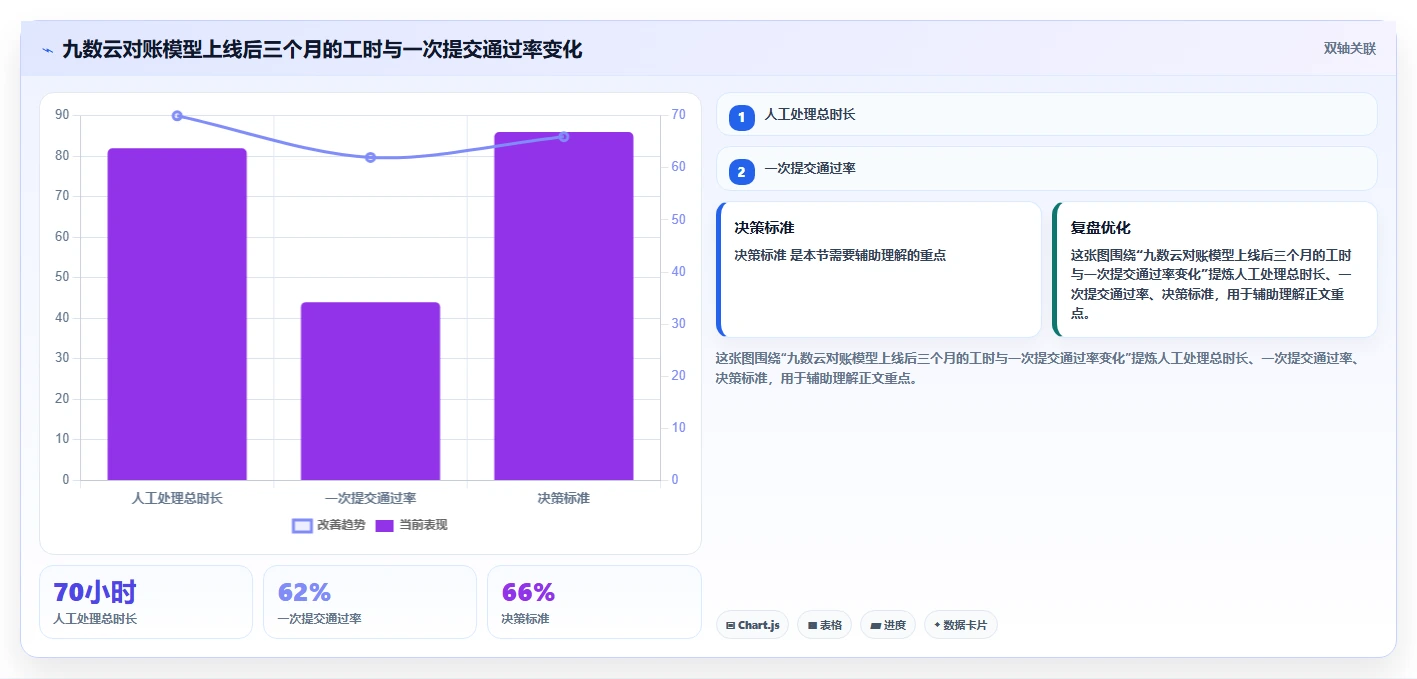This screenshot has width=1417, height=679.
Task: Click right axis value 70
Action: pyautogui.click(x=678, y=115)
